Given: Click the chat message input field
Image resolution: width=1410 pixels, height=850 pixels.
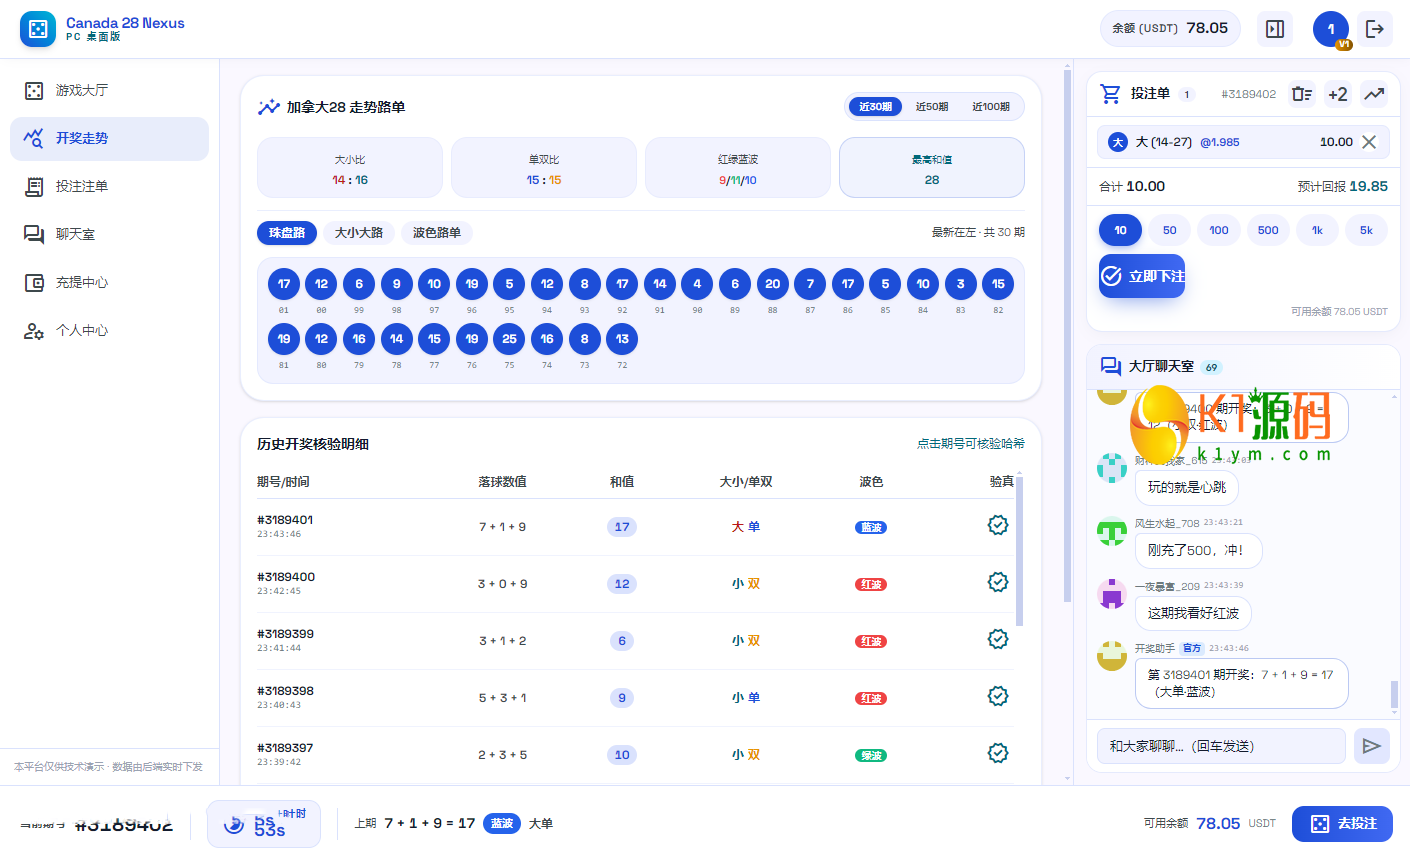Looking at the screenshot, I should pyautogui.click(x=1221, y=746).
